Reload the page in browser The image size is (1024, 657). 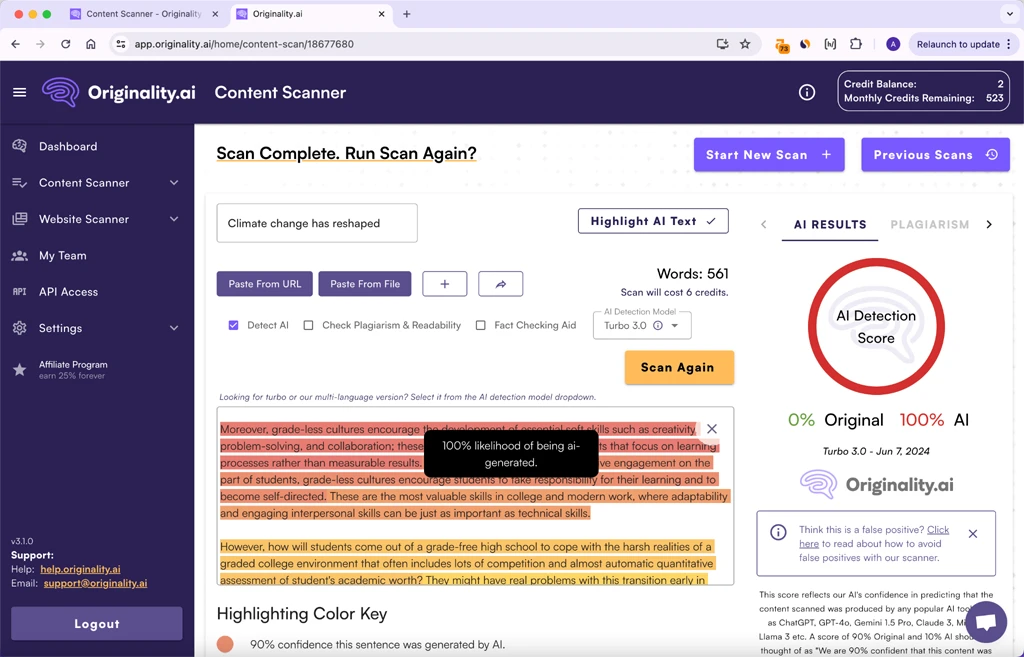[x=65, y=44]
